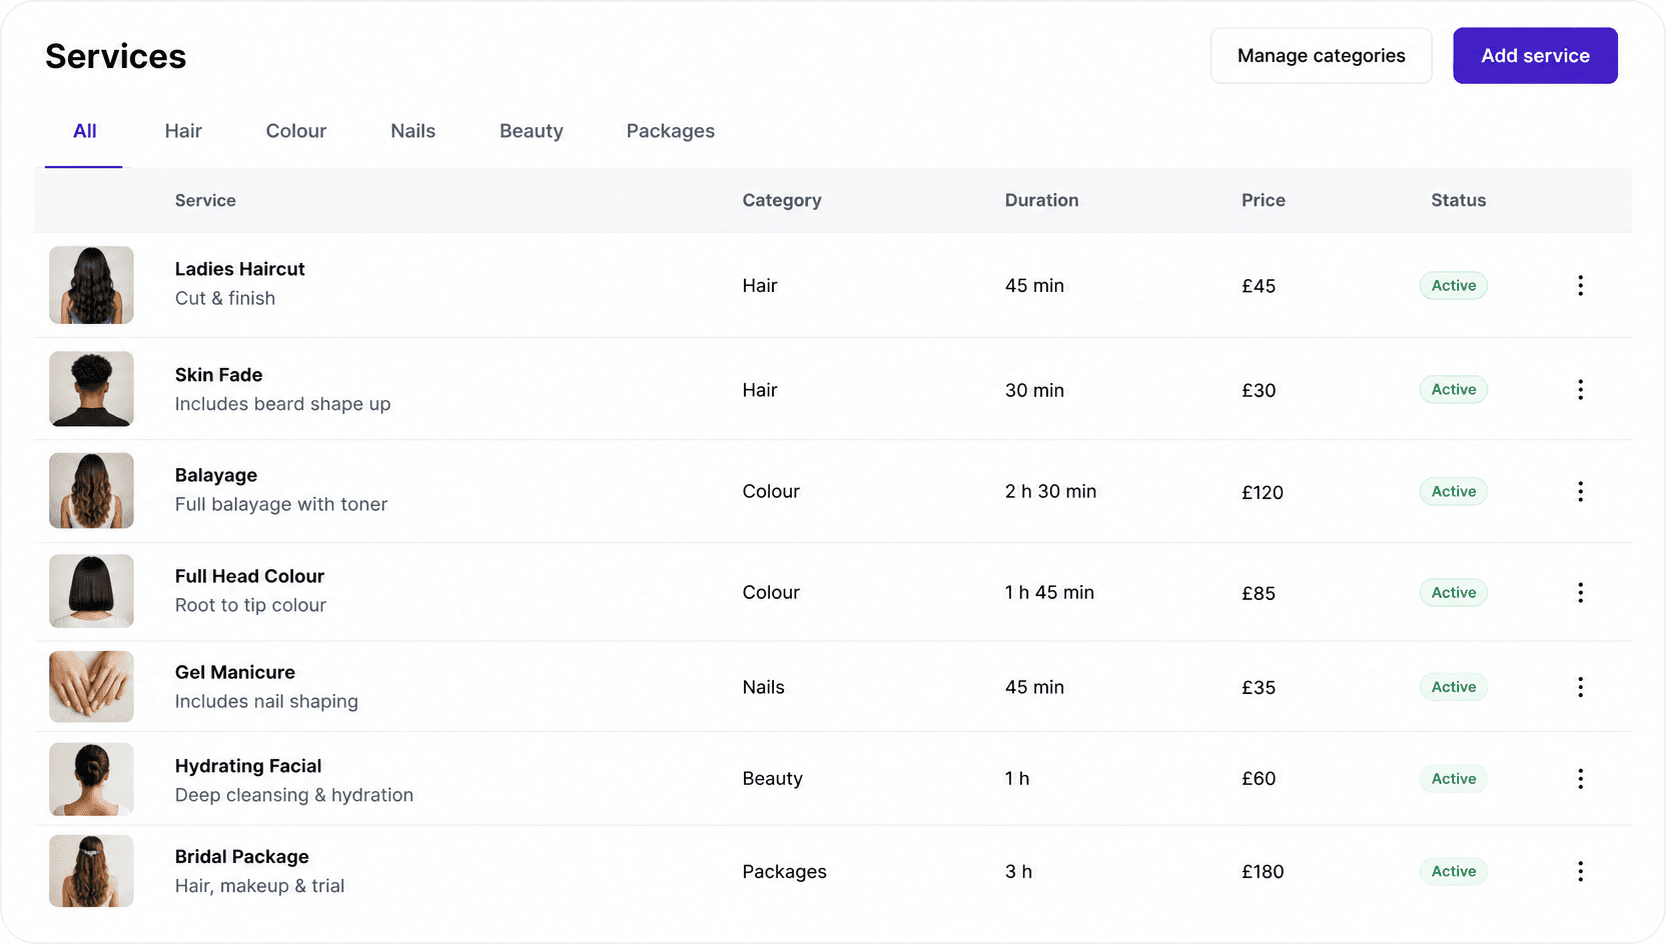
Task: Open the more actions menu for Balayage
Action: pos(1580,492)
